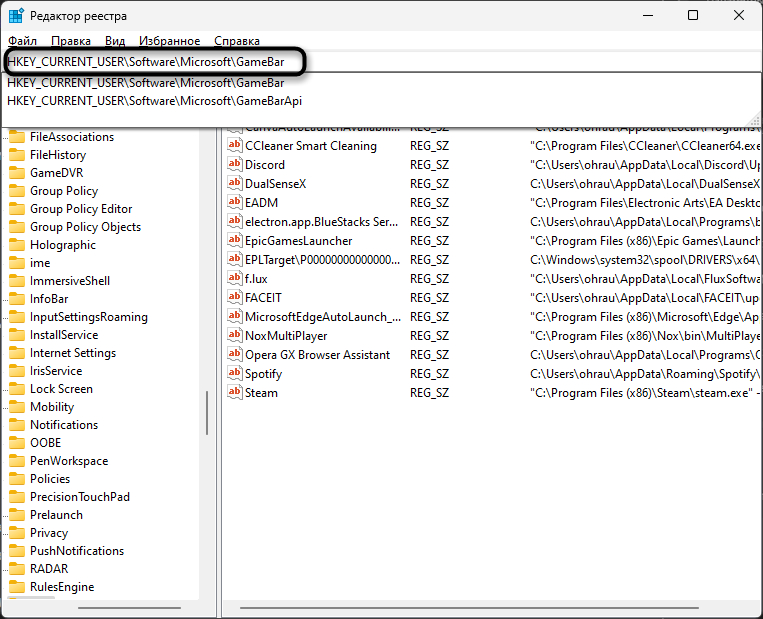This screenshot has width=763, height=619.
Task: Click the Opera GX Browser Assistant icon
Action: click(235, 354)
